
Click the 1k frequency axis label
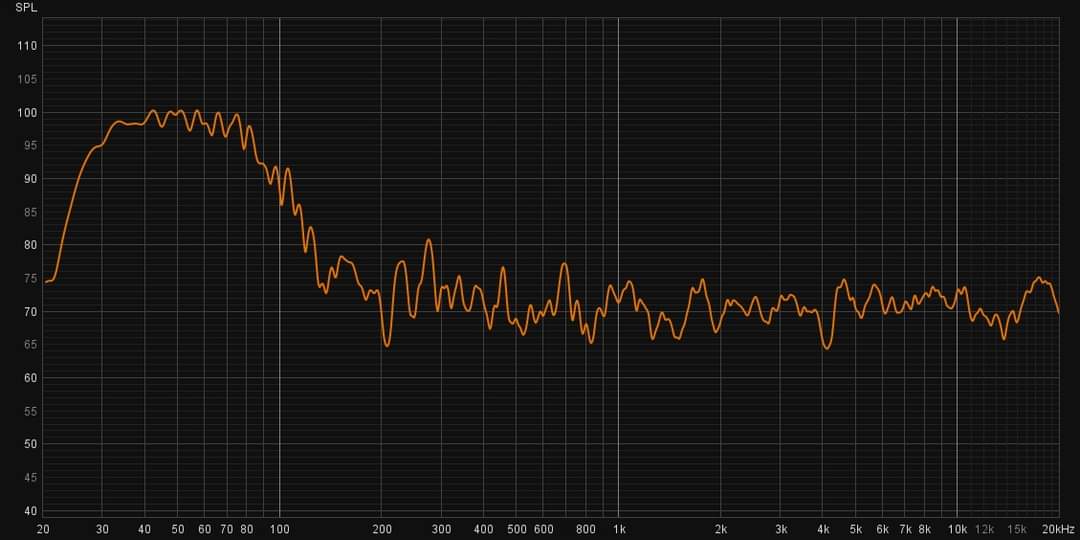pyautogui.click(x=619, y=529)
